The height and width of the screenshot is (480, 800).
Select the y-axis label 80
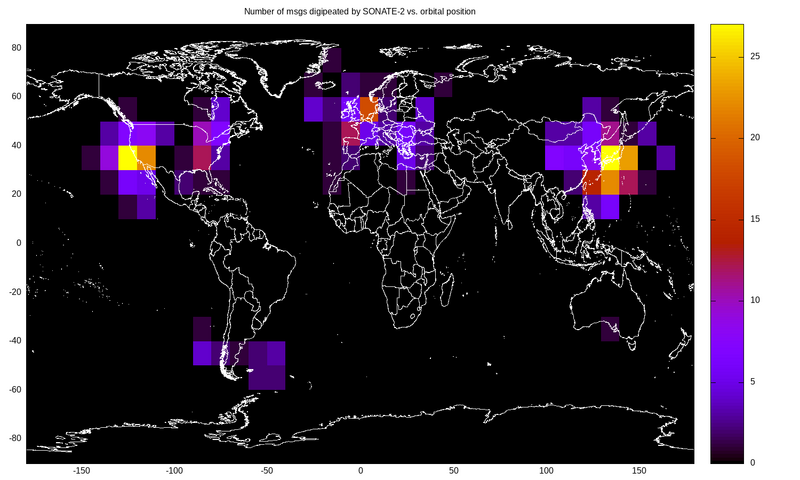[15, 47]
